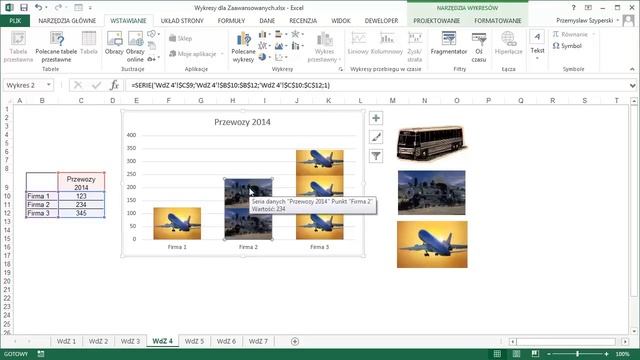Open radar/stock chart dropdown in Wykresy
640x360 pixels.
coord(297,34)
